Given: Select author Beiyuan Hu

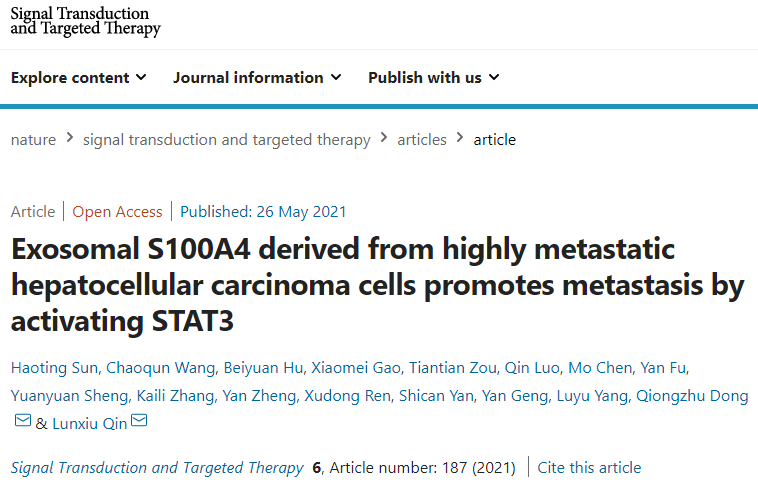Looking at the screenshot, I should click(x=263, y=368).
